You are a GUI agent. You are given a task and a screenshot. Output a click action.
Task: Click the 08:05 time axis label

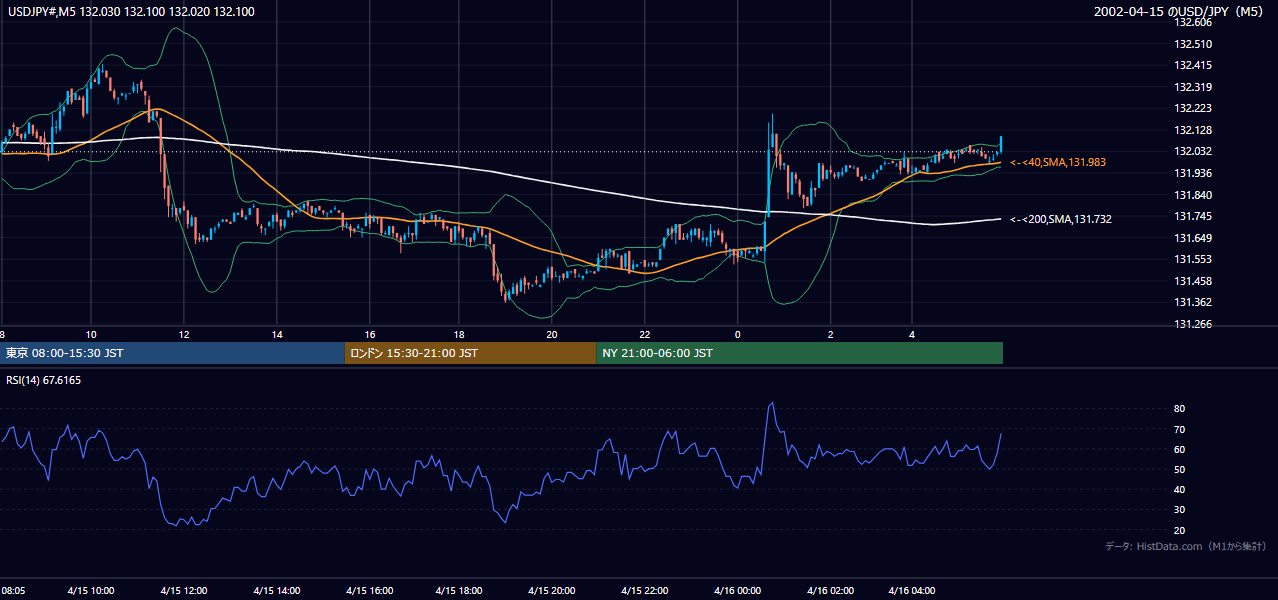(14, 590)
